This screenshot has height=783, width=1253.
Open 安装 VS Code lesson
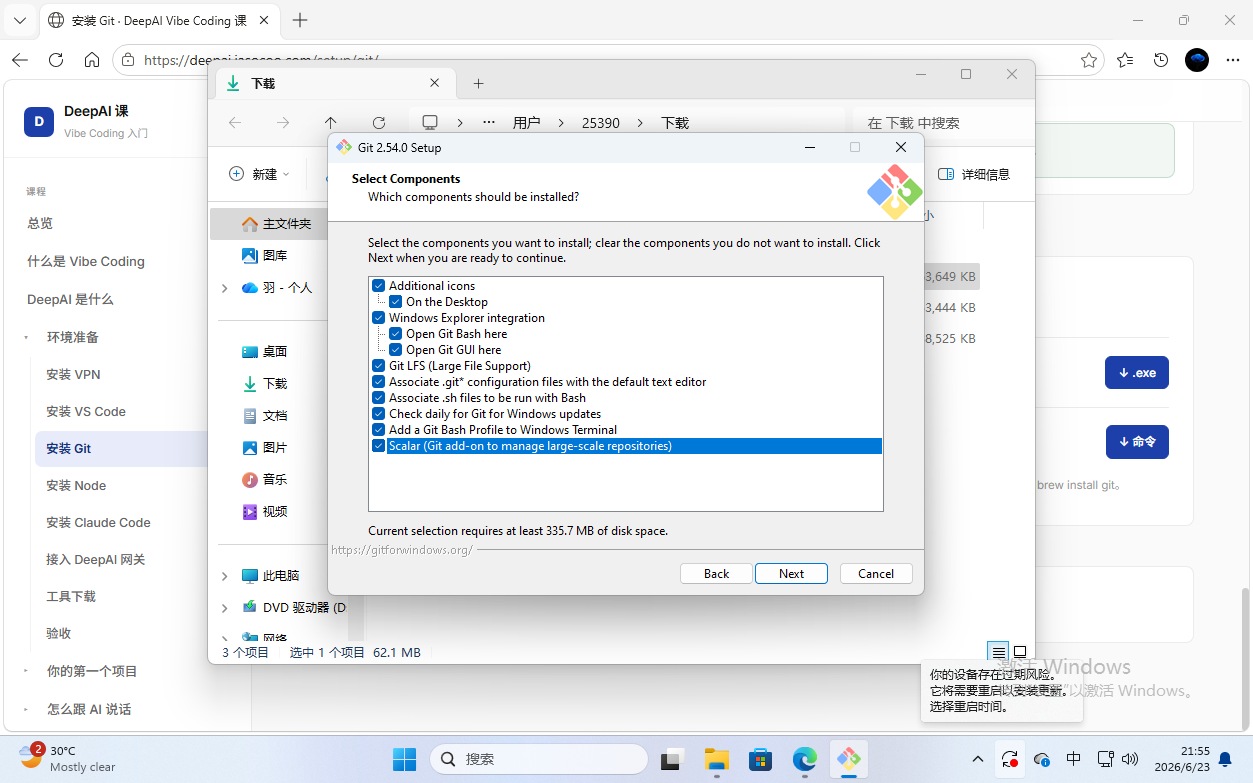[x=86, y=412]
